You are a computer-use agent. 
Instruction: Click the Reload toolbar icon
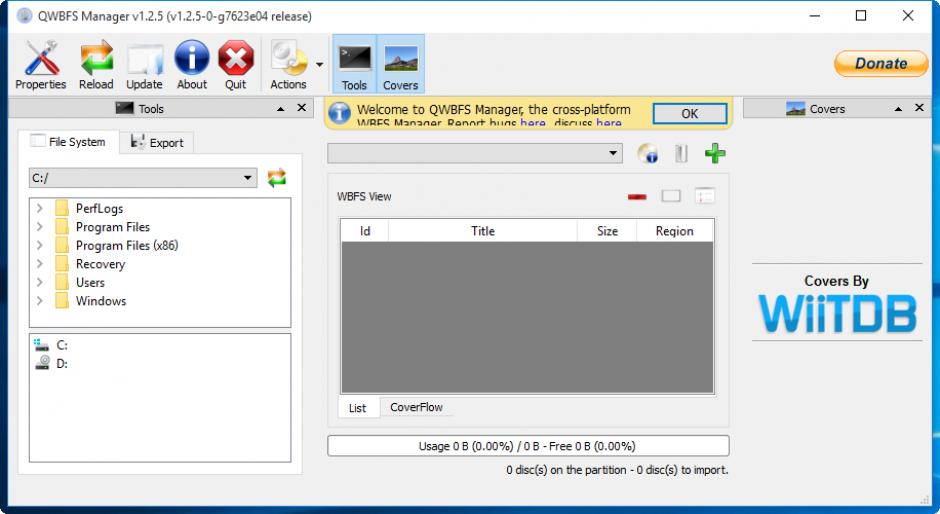pos(96,64)
